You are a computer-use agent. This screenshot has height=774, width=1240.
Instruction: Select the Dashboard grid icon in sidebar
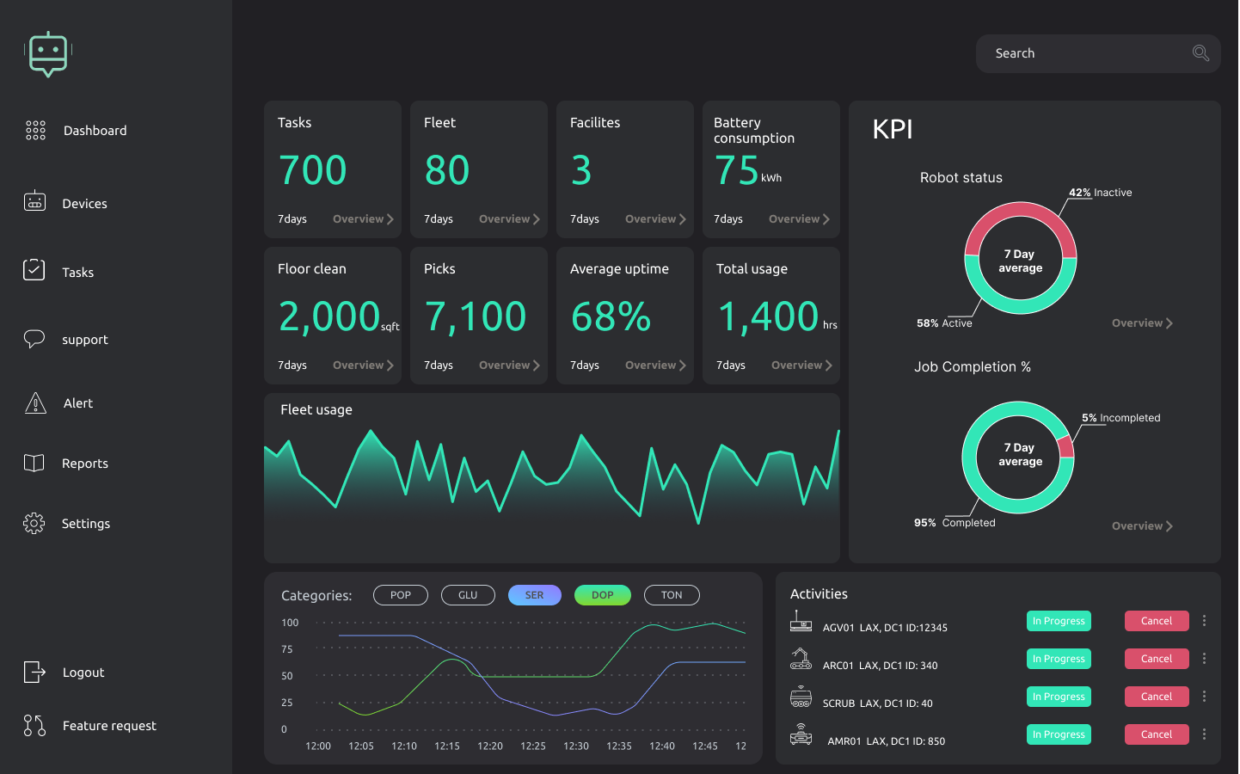(35, 130)
